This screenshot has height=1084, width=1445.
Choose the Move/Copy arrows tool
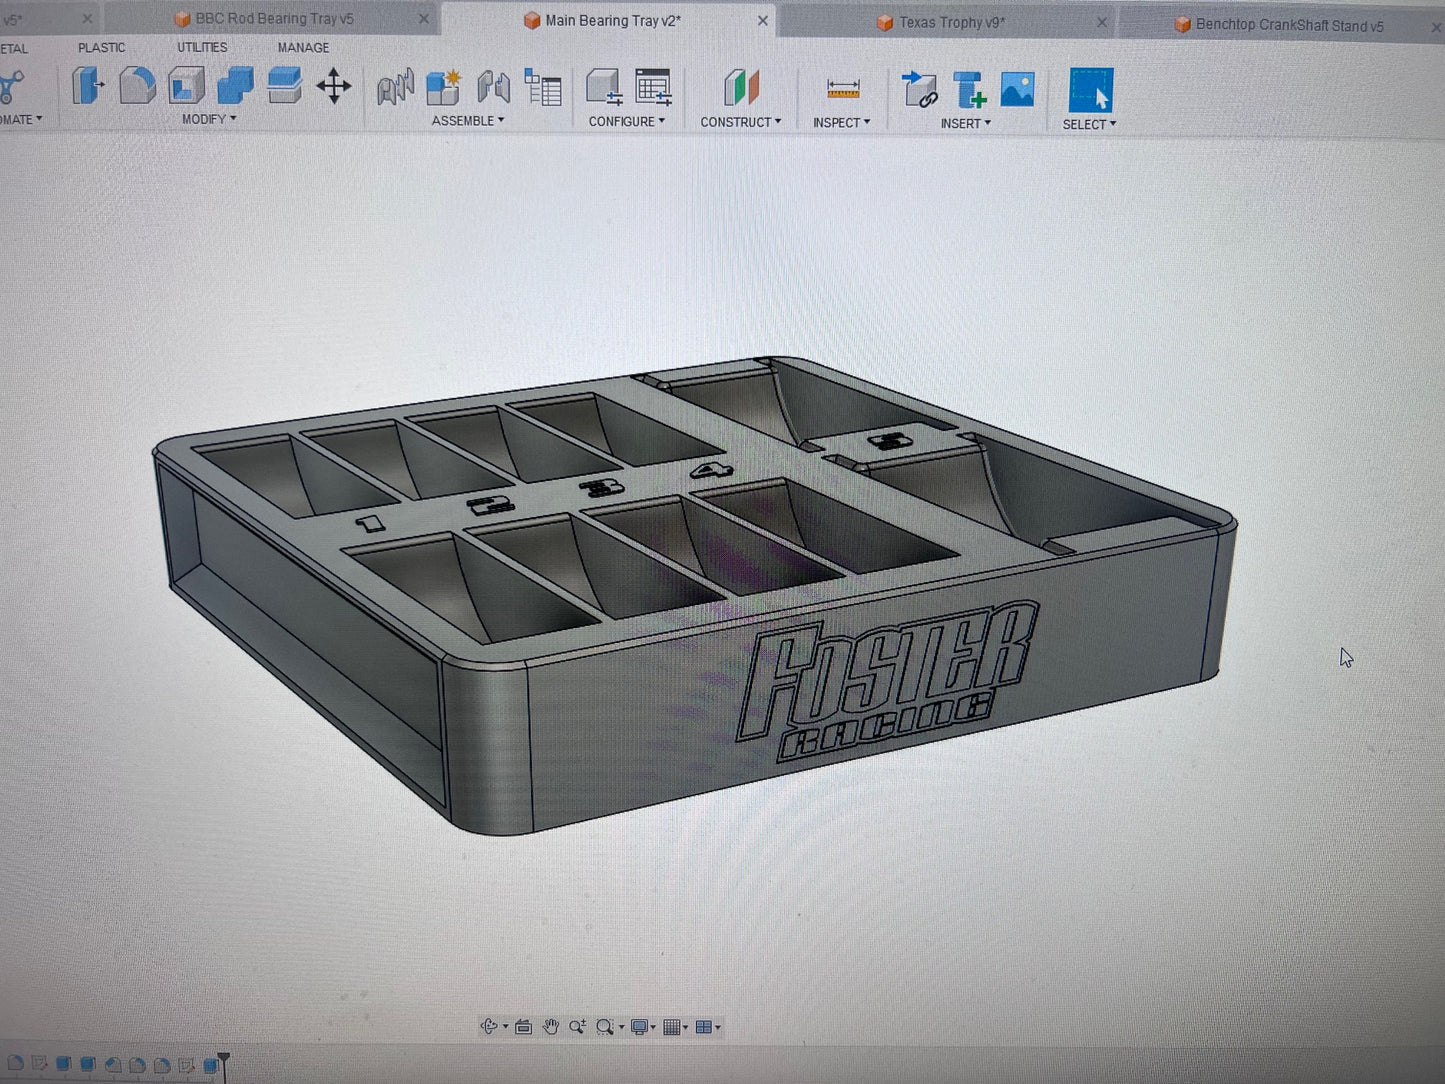point(333,87)
